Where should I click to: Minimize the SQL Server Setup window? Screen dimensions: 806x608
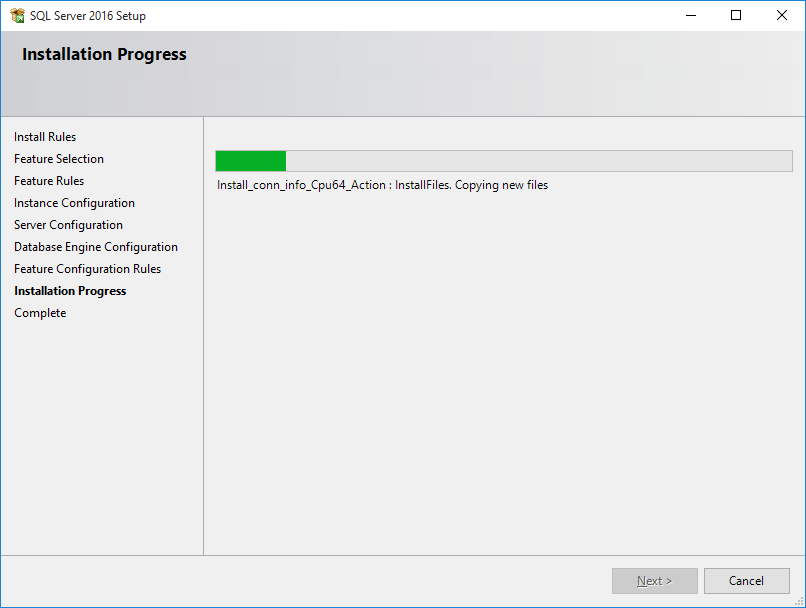point(691,15)
